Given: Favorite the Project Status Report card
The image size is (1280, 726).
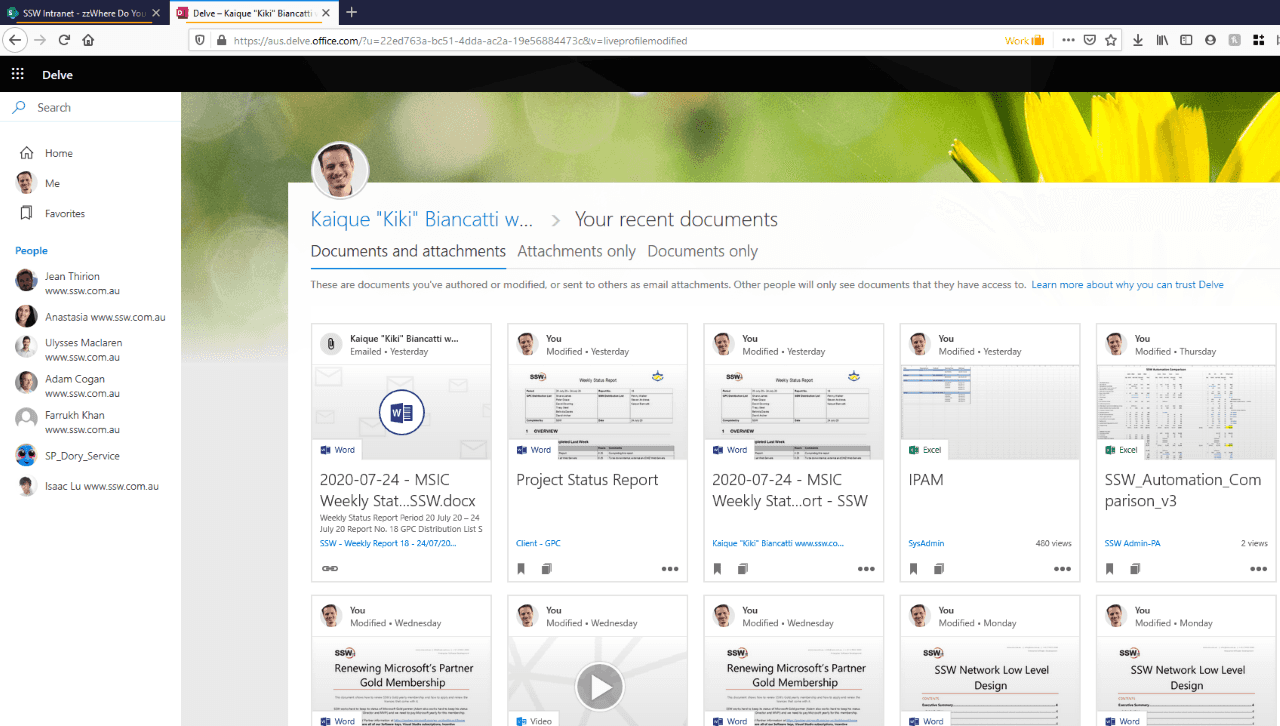Looking at the screenshot, I should click(521, 569).
